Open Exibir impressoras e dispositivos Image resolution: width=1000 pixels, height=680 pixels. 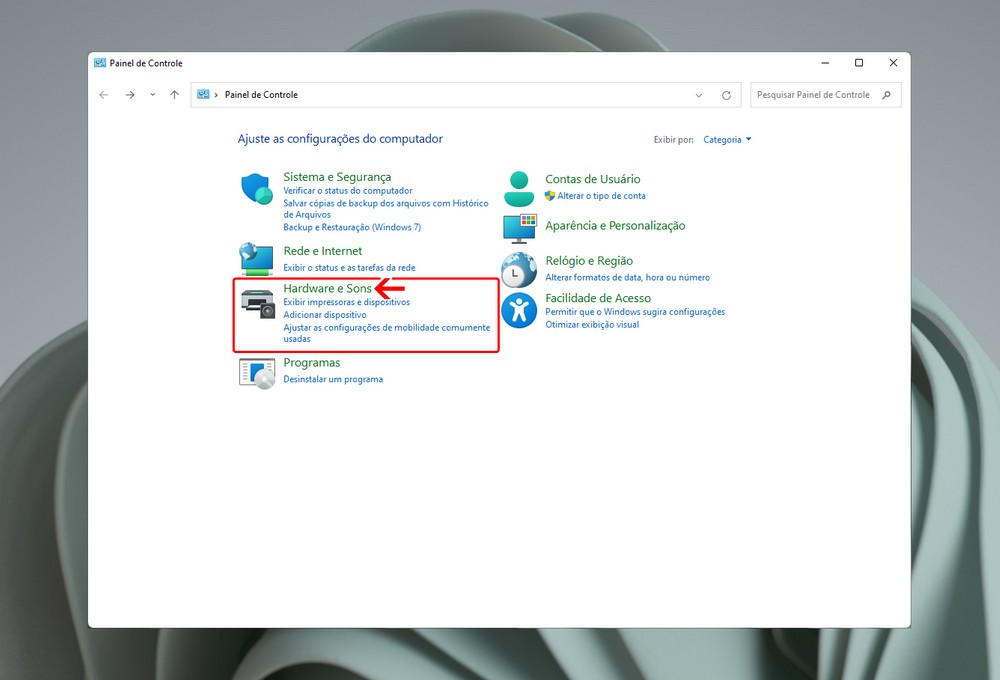tap(346, 302)
